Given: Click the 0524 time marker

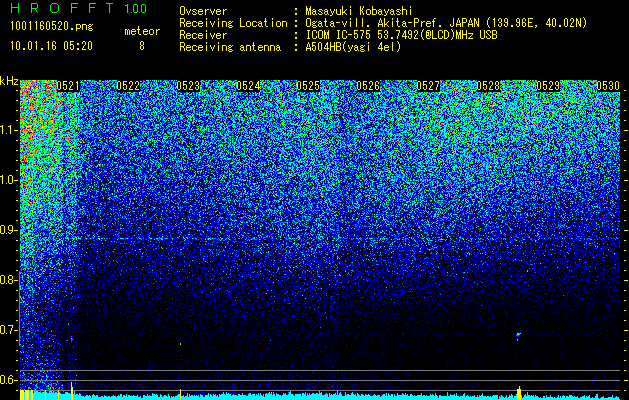Looking at the screenshot, I should (x=248, y=86).
